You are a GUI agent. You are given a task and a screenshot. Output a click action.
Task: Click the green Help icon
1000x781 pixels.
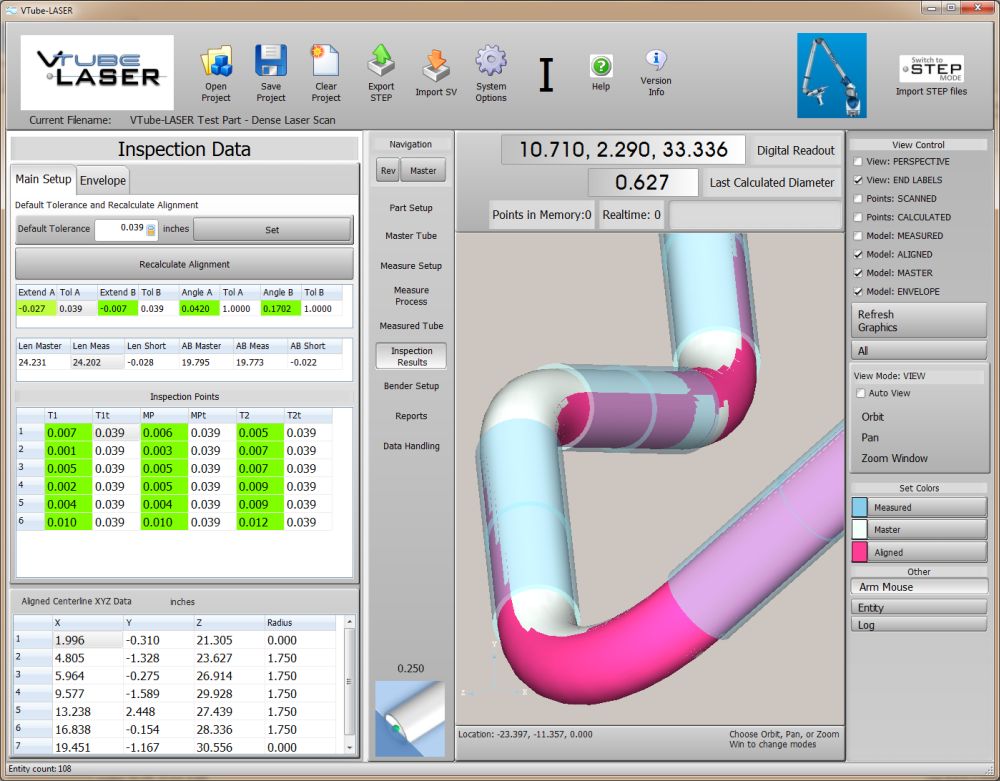pyautogui.click(x=601, y=66)
